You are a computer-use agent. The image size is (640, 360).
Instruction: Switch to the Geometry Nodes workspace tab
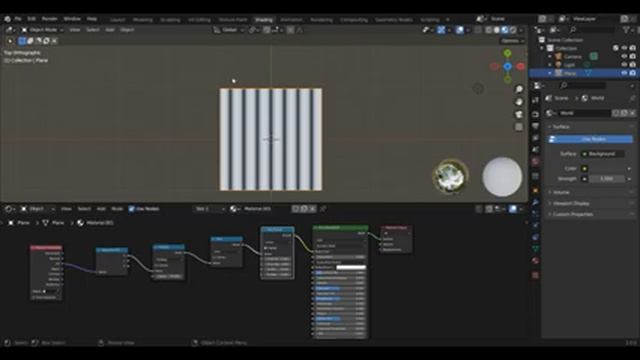[x=393, y=20]
